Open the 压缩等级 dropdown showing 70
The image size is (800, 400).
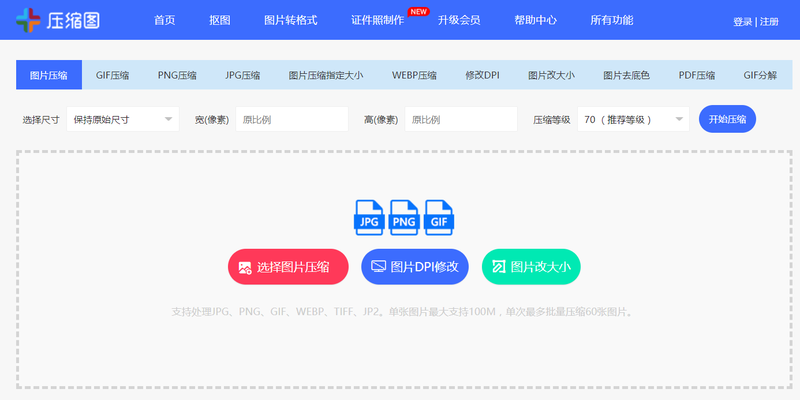pyautogui.click(x=633, y=119)
